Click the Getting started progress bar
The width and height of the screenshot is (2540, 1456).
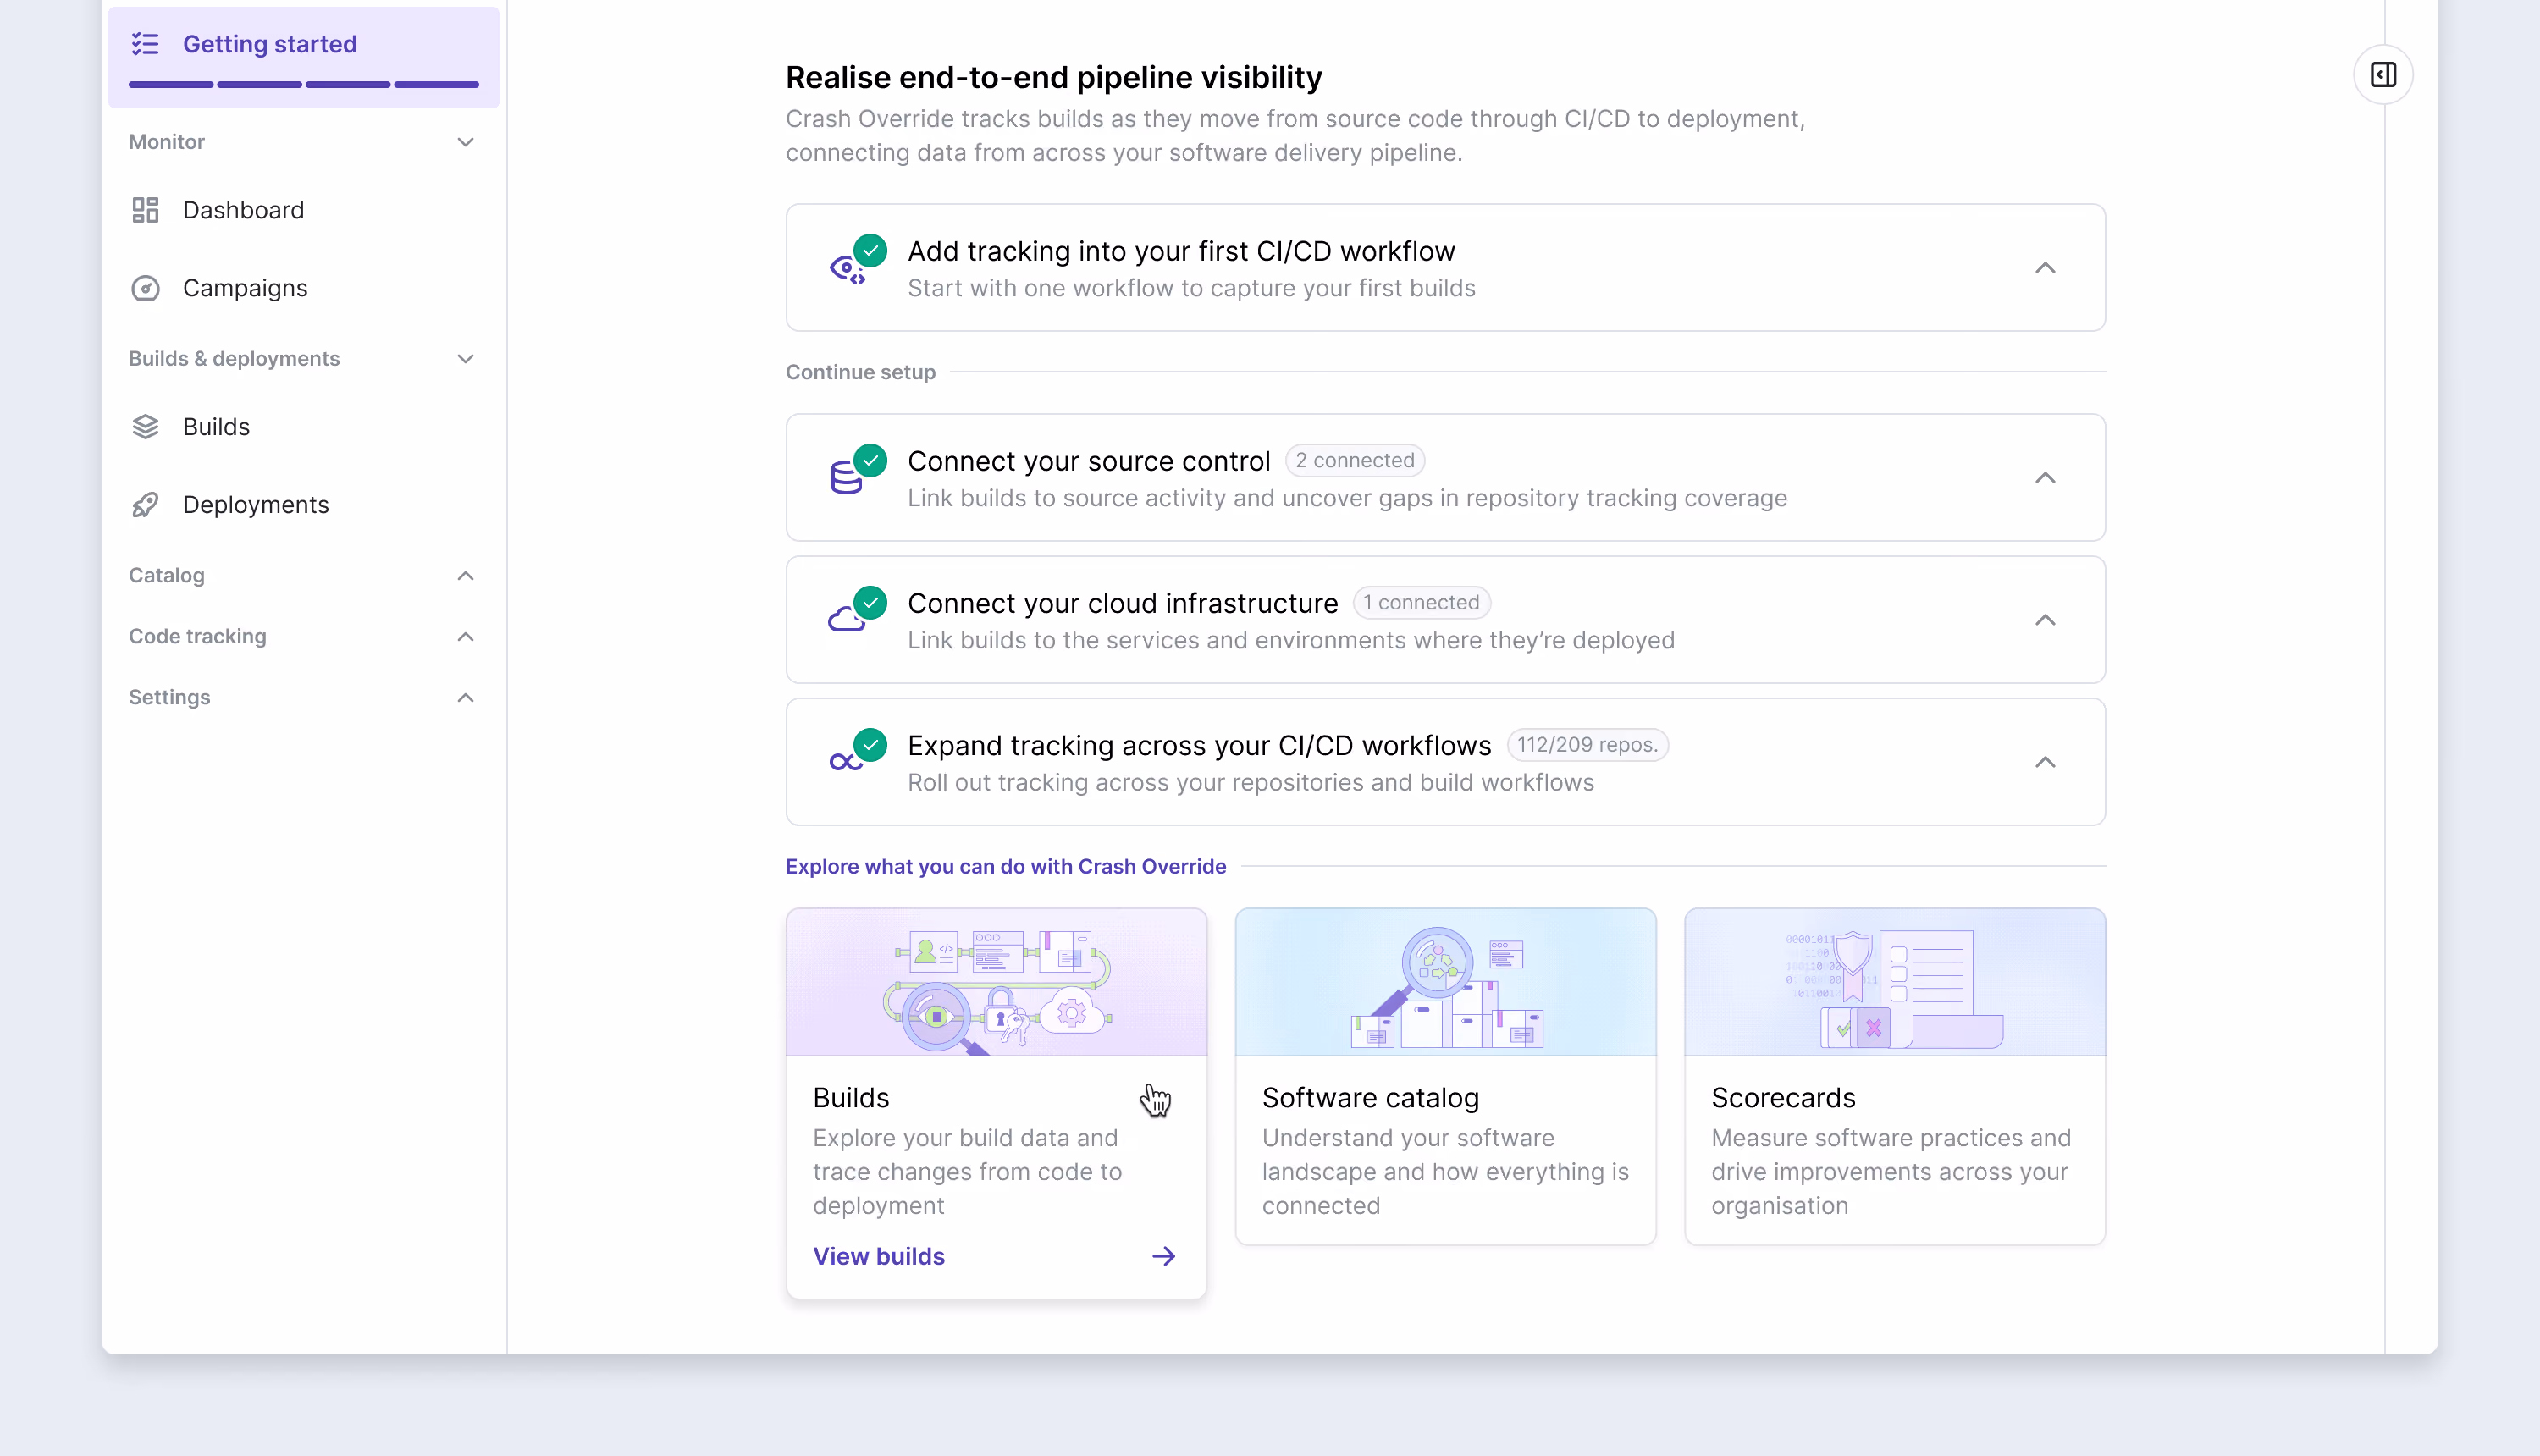pos(304,85)
